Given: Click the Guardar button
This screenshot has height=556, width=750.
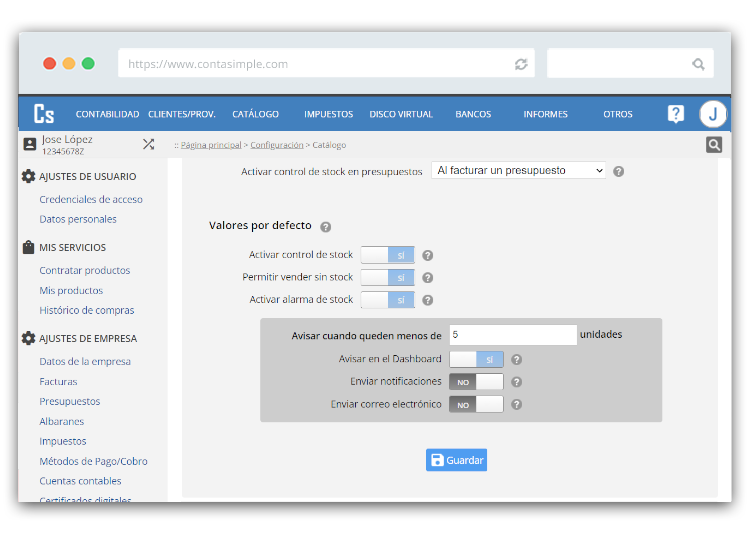Looking at the screenshot, I should pos(456,460).
